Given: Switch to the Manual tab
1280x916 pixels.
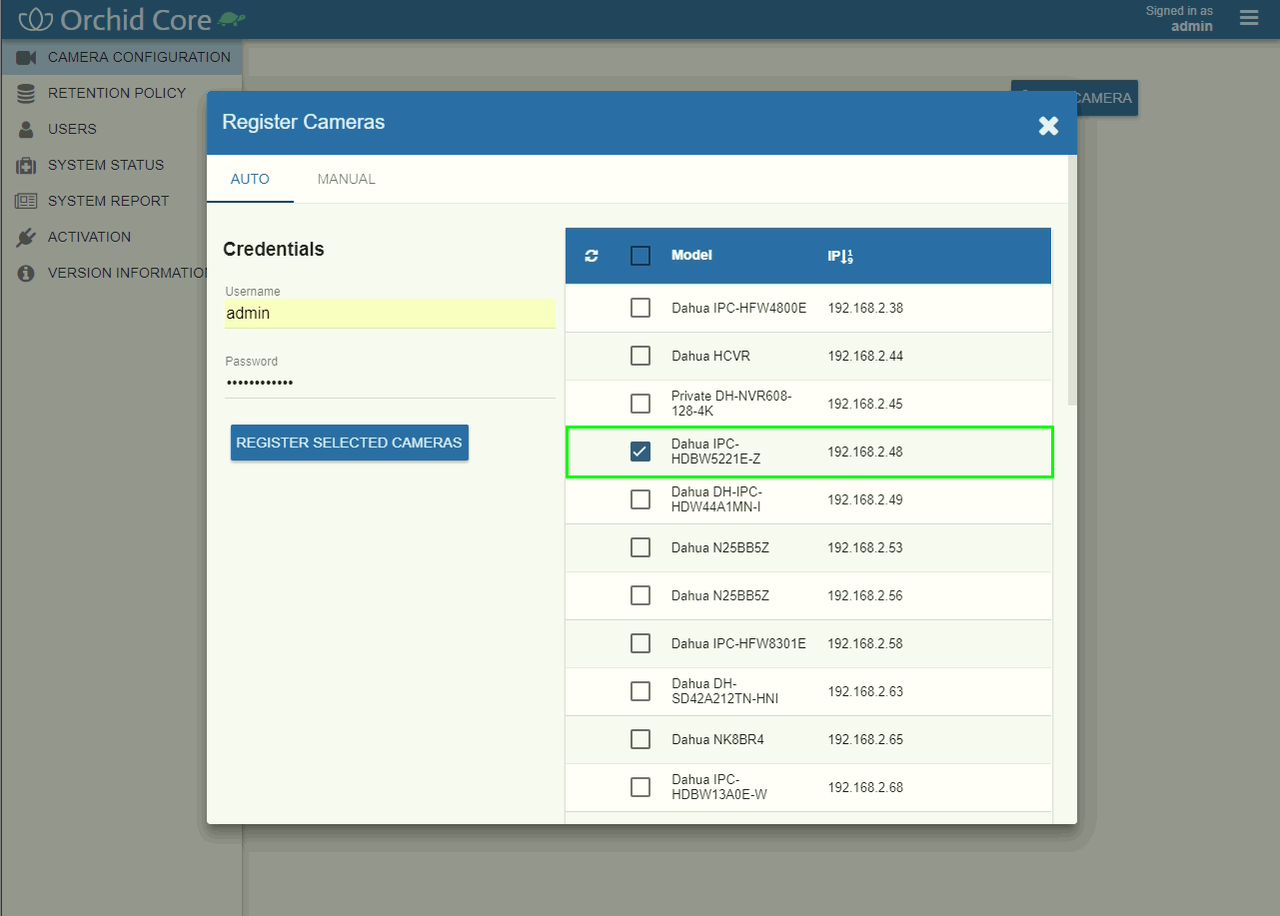Looking at the screenshot, I should tap(346, 179).
